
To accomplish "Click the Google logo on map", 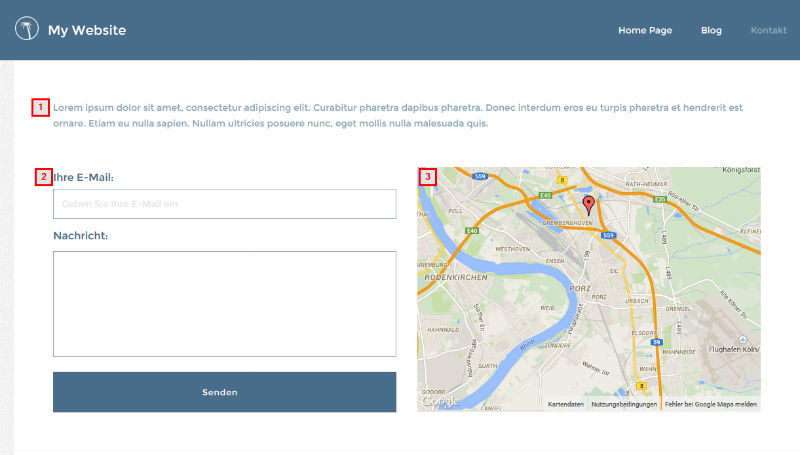I will pos(439,402).
